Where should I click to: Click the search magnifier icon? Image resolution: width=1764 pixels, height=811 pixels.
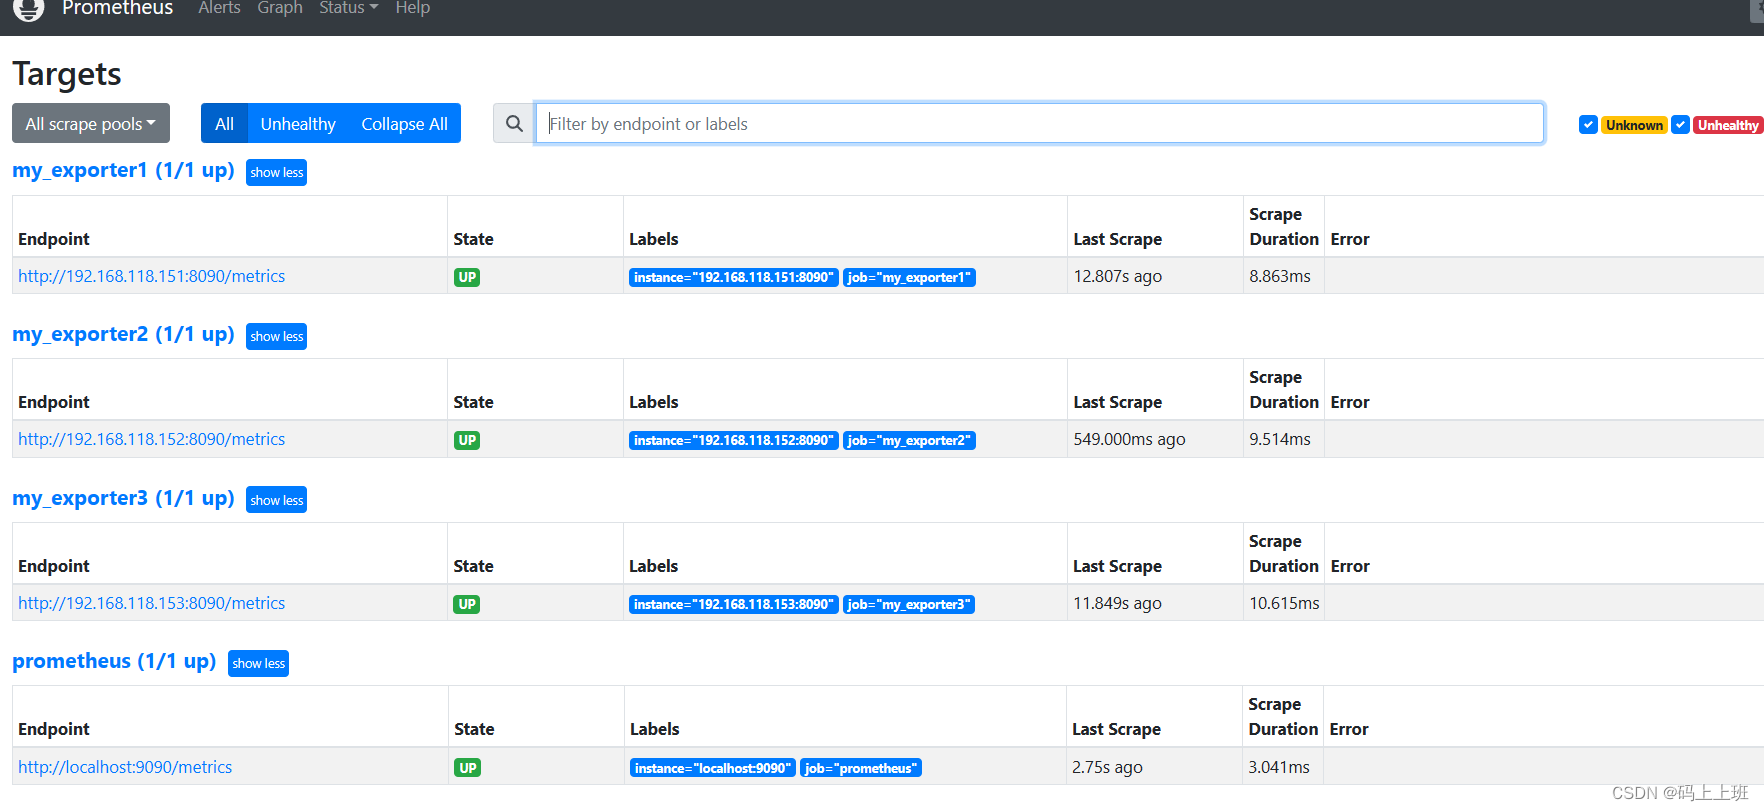[x=514, y=123]
